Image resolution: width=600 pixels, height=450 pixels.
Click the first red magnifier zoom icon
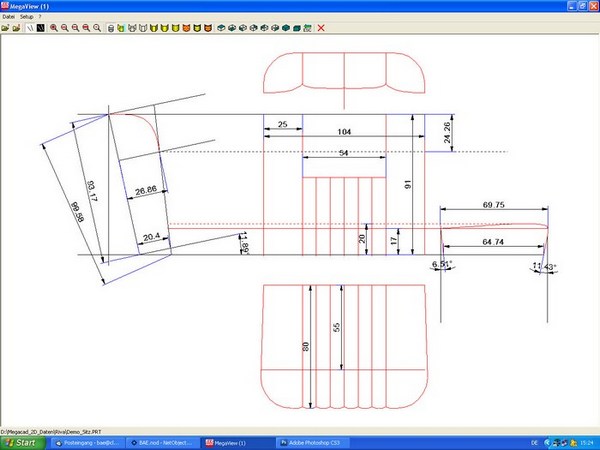53,27
